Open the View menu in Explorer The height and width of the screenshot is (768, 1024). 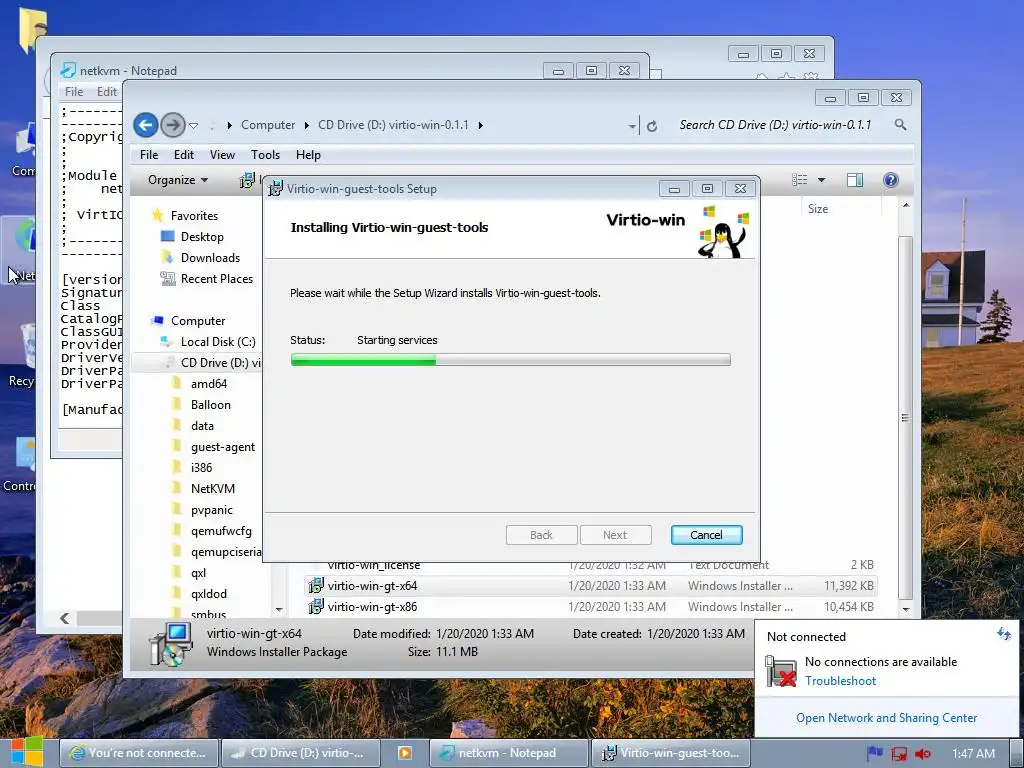pos(222,155)
